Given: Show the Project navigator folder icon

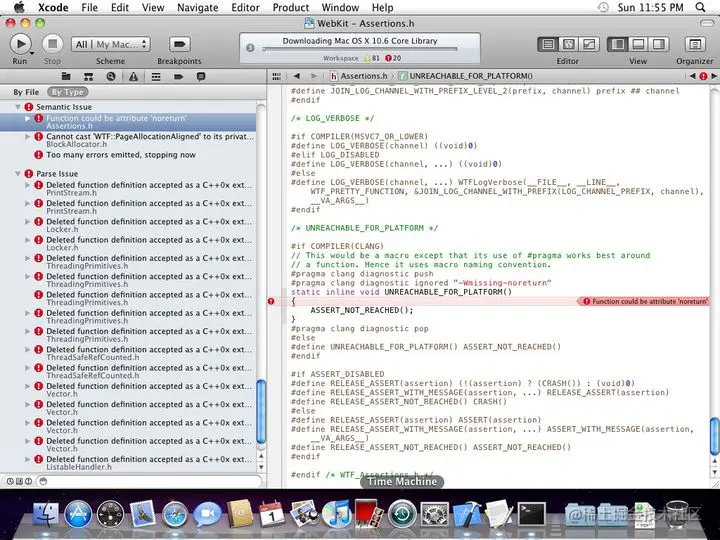Looking at the screenshot, I should click(66, 76).
